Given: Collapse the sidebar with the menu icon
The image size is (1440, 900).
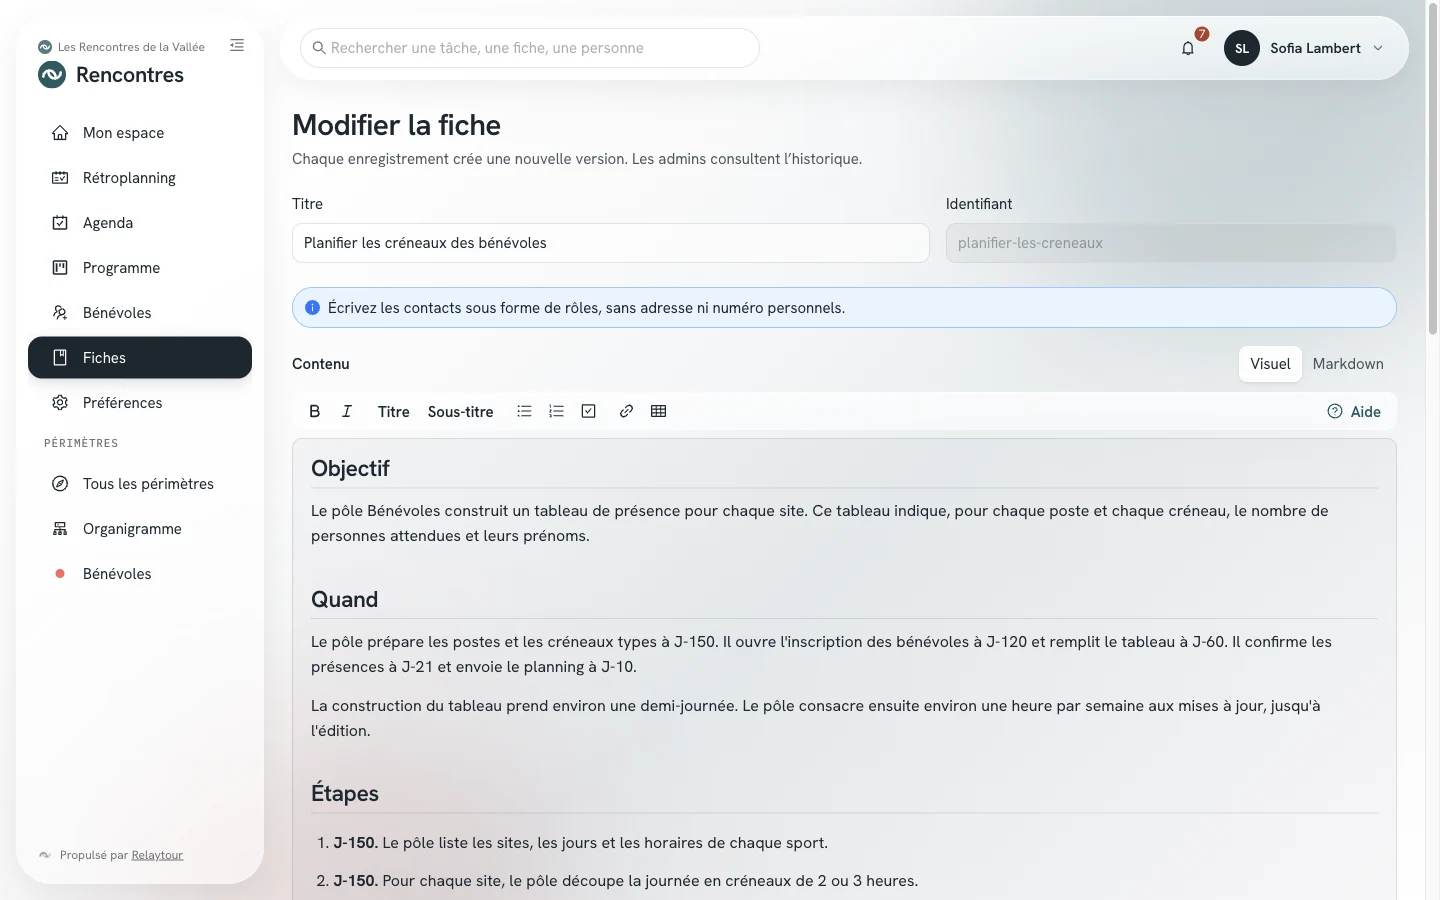Looking at the screenshot, I should pyautogui.click(x=237, y=45).
